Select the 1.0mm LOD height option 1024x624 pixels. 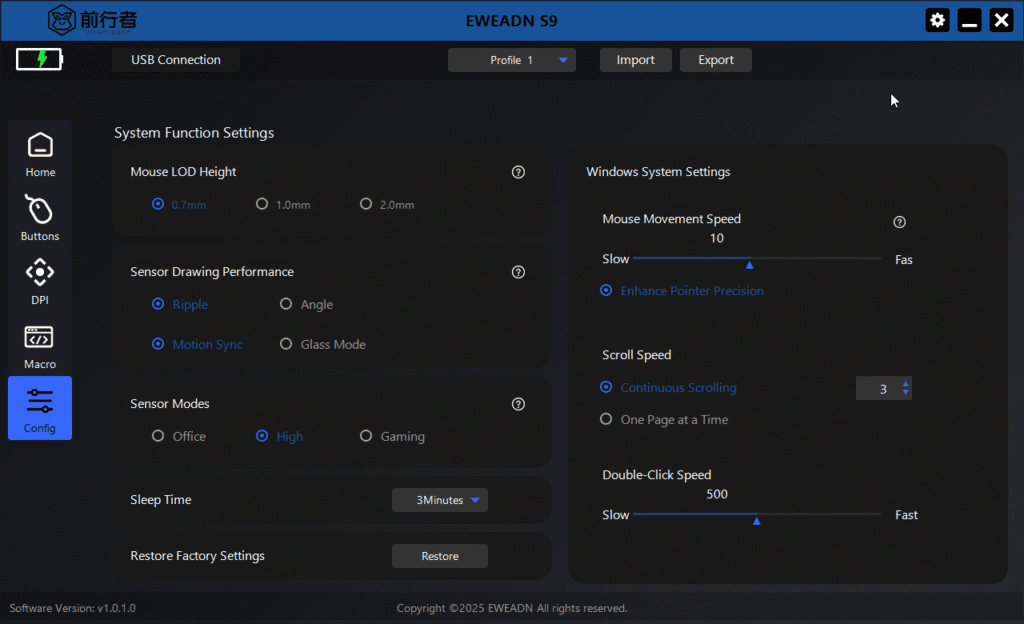click(x=283, y=204)
